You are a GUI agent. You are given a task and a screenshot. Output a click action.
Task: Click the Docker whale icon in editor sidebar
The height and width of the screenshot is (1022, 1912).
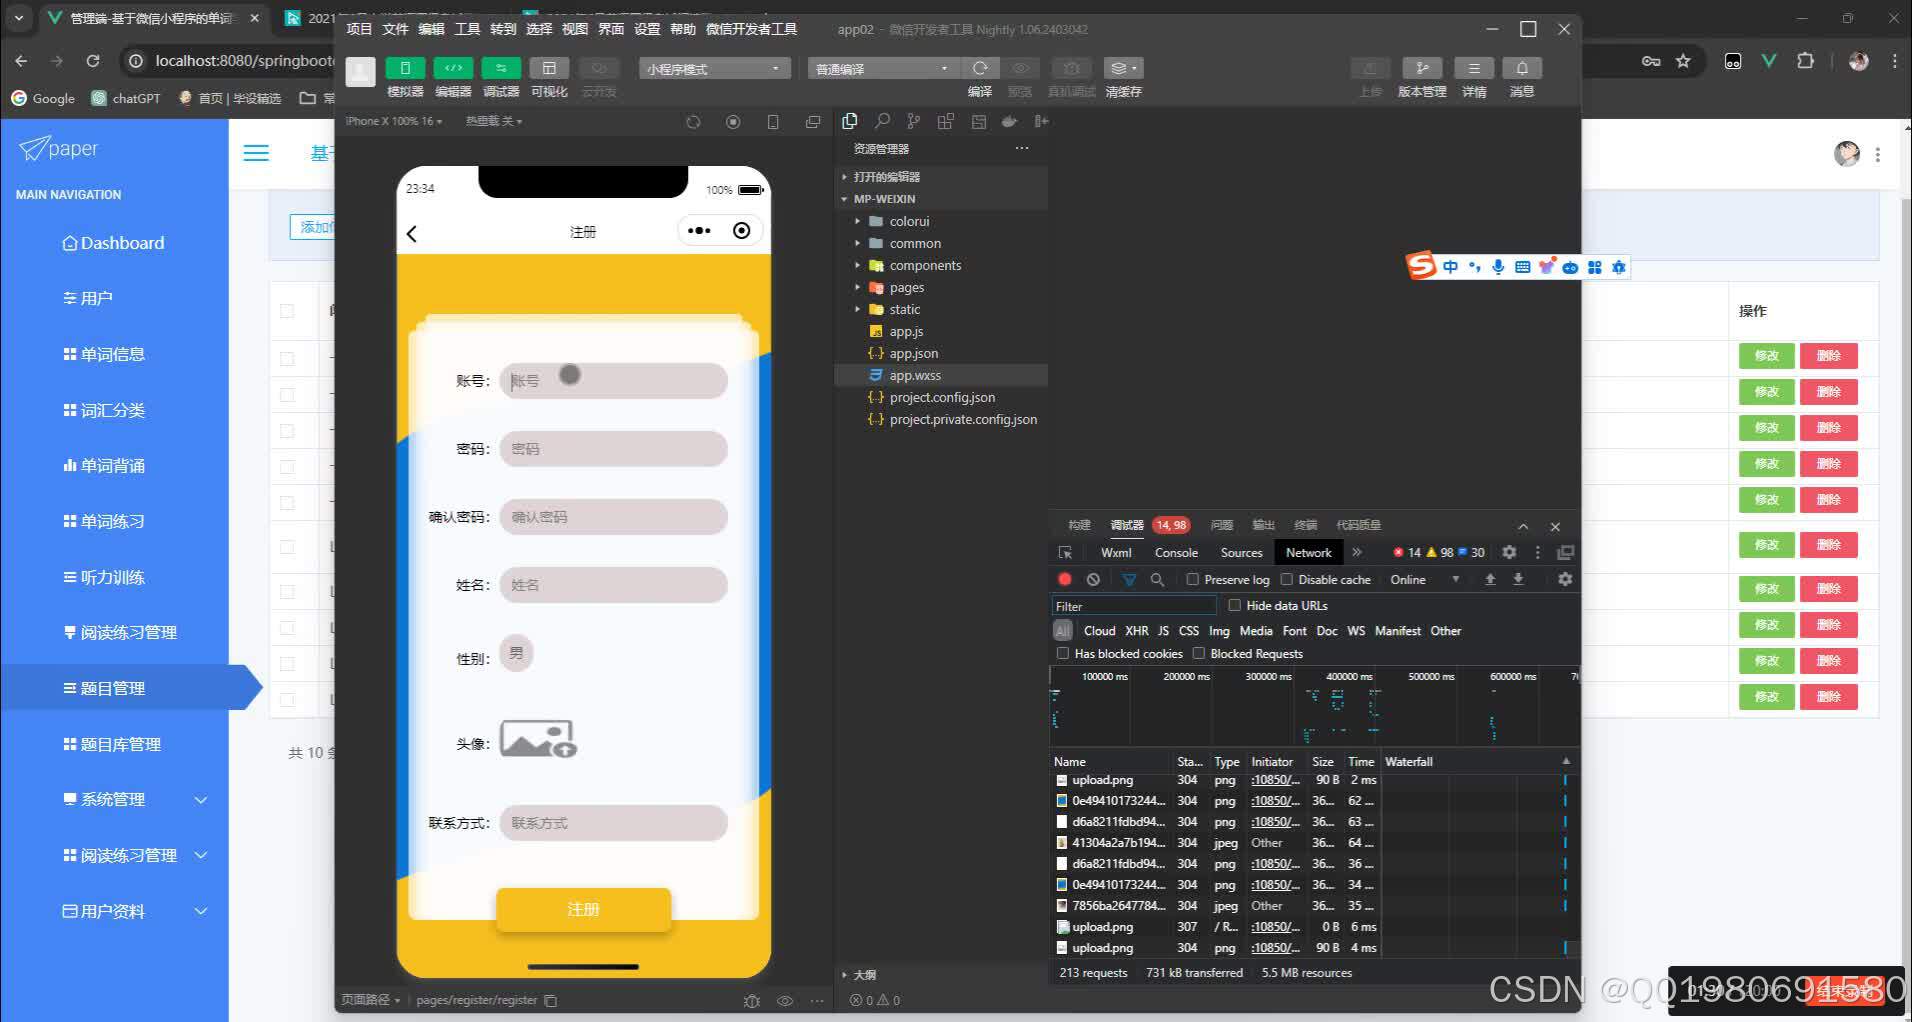point(1009,121)
